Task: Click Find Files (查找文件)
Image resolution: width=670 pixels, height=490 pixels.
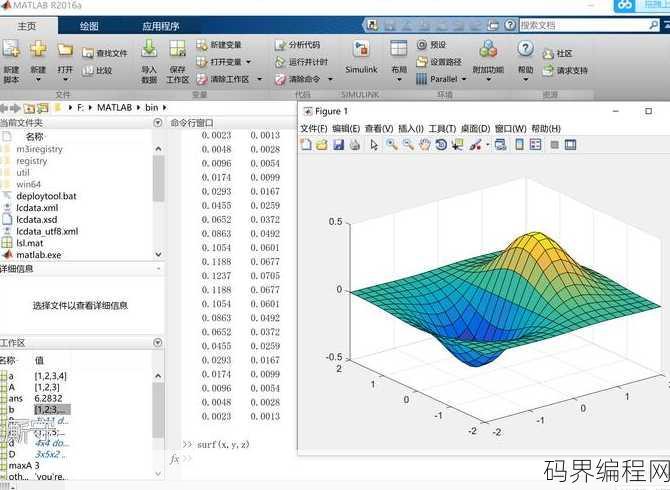Action: click(105, 53)
